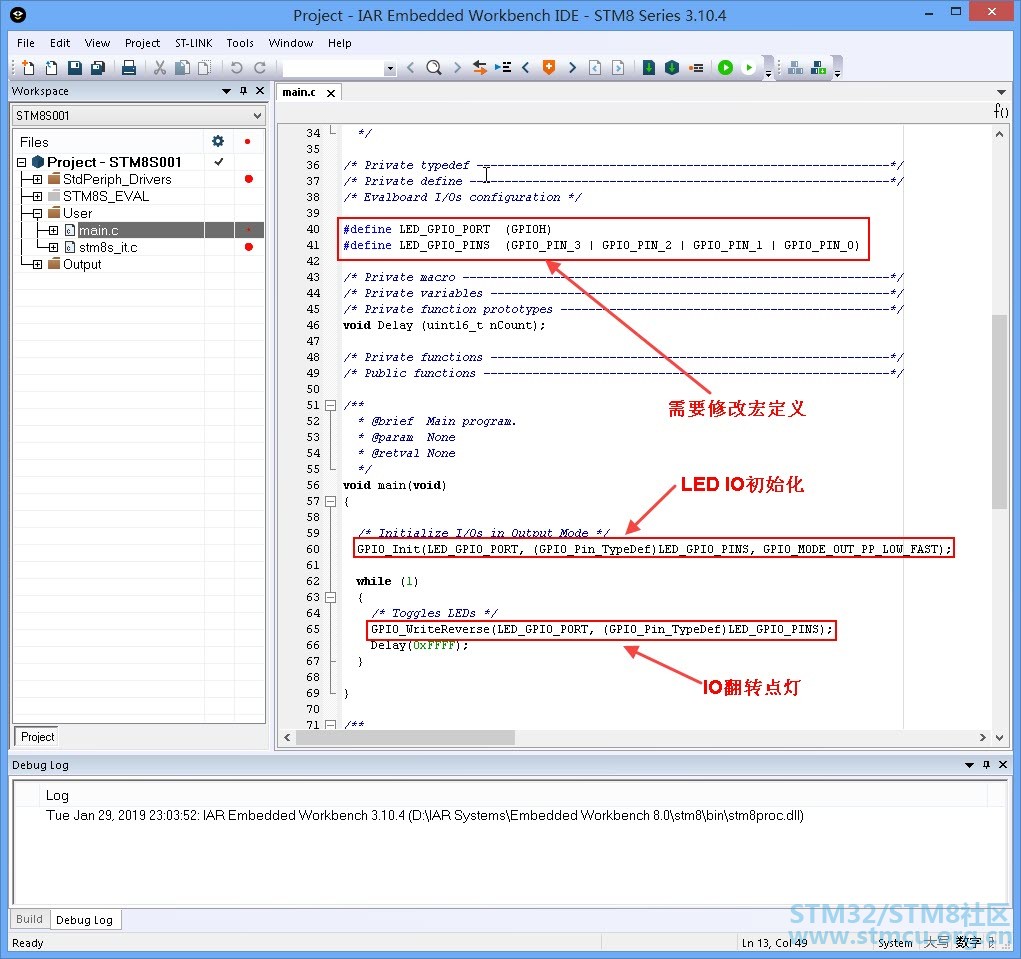The height and width of the screenshot is (959, 1021).
Task: Collapse code fold at line 51
Action: coord(330,405)
